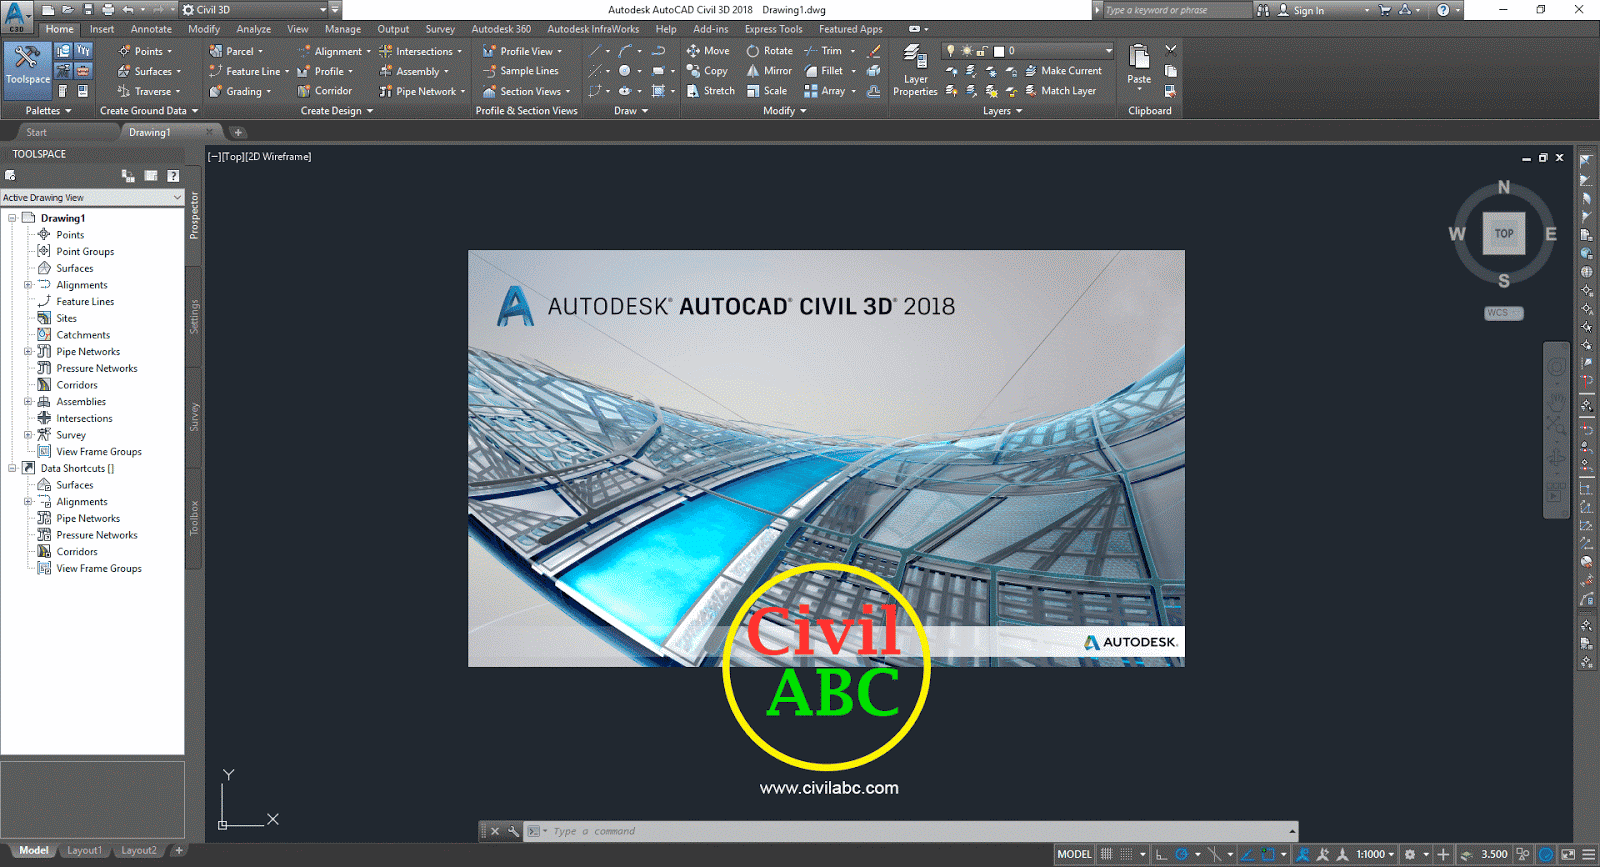Expand the Pipe Networks node under Drawing1
1600x867 pixels.
click(28, 352)
